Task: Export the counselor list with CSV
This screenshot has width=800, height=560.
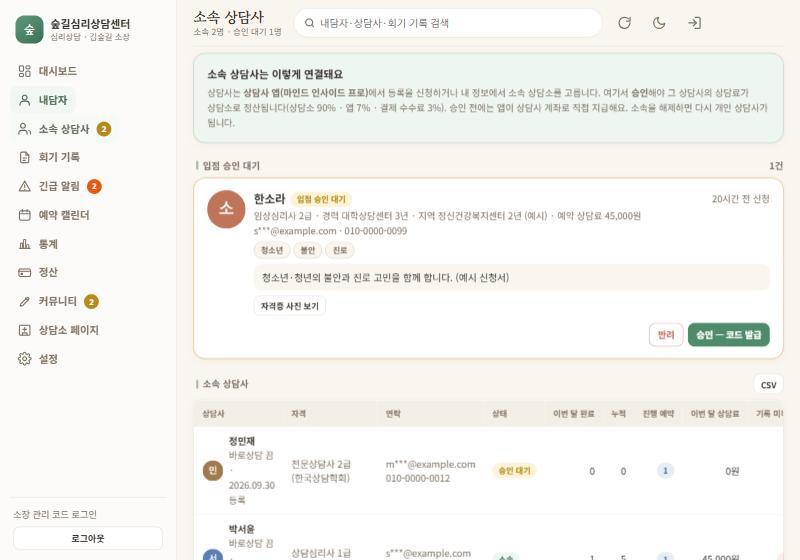Action: click(x=768, y=385)
